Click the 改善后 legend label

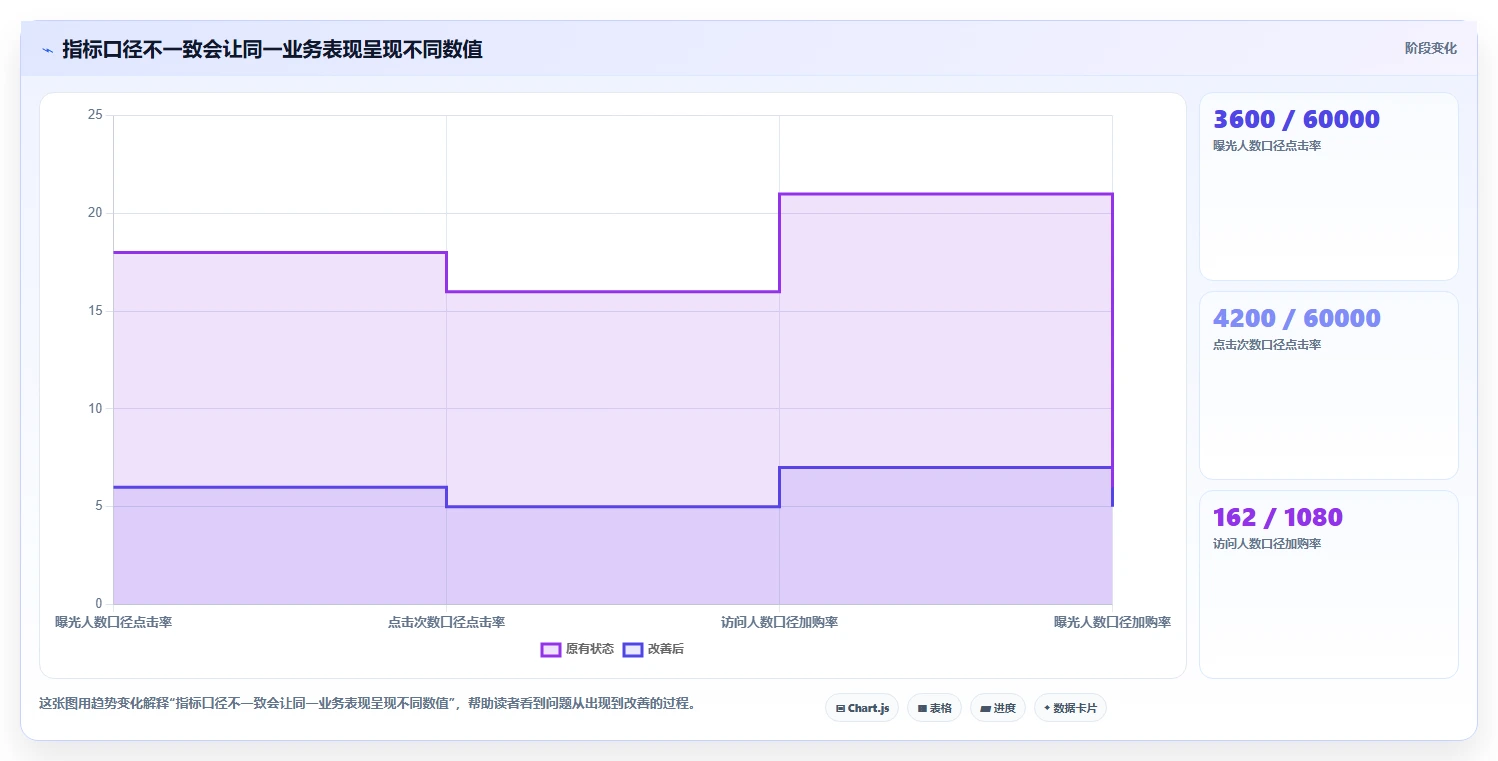tap(666, 649)
